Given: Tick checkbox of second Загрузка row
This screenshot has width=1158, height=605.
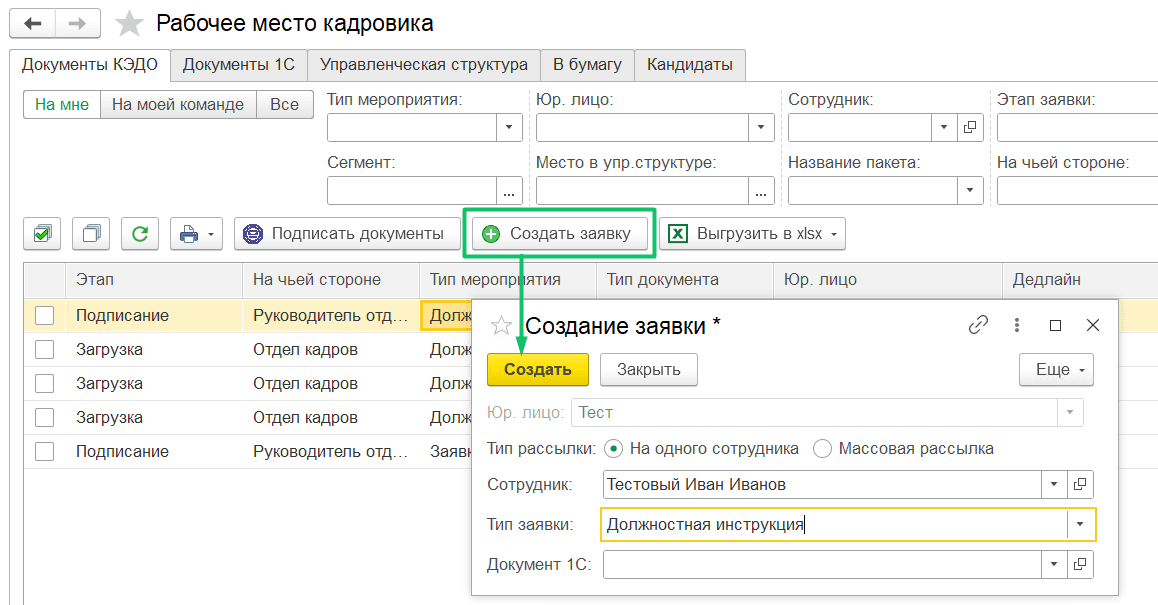Looking at the screenshot, I should [44, 383].
